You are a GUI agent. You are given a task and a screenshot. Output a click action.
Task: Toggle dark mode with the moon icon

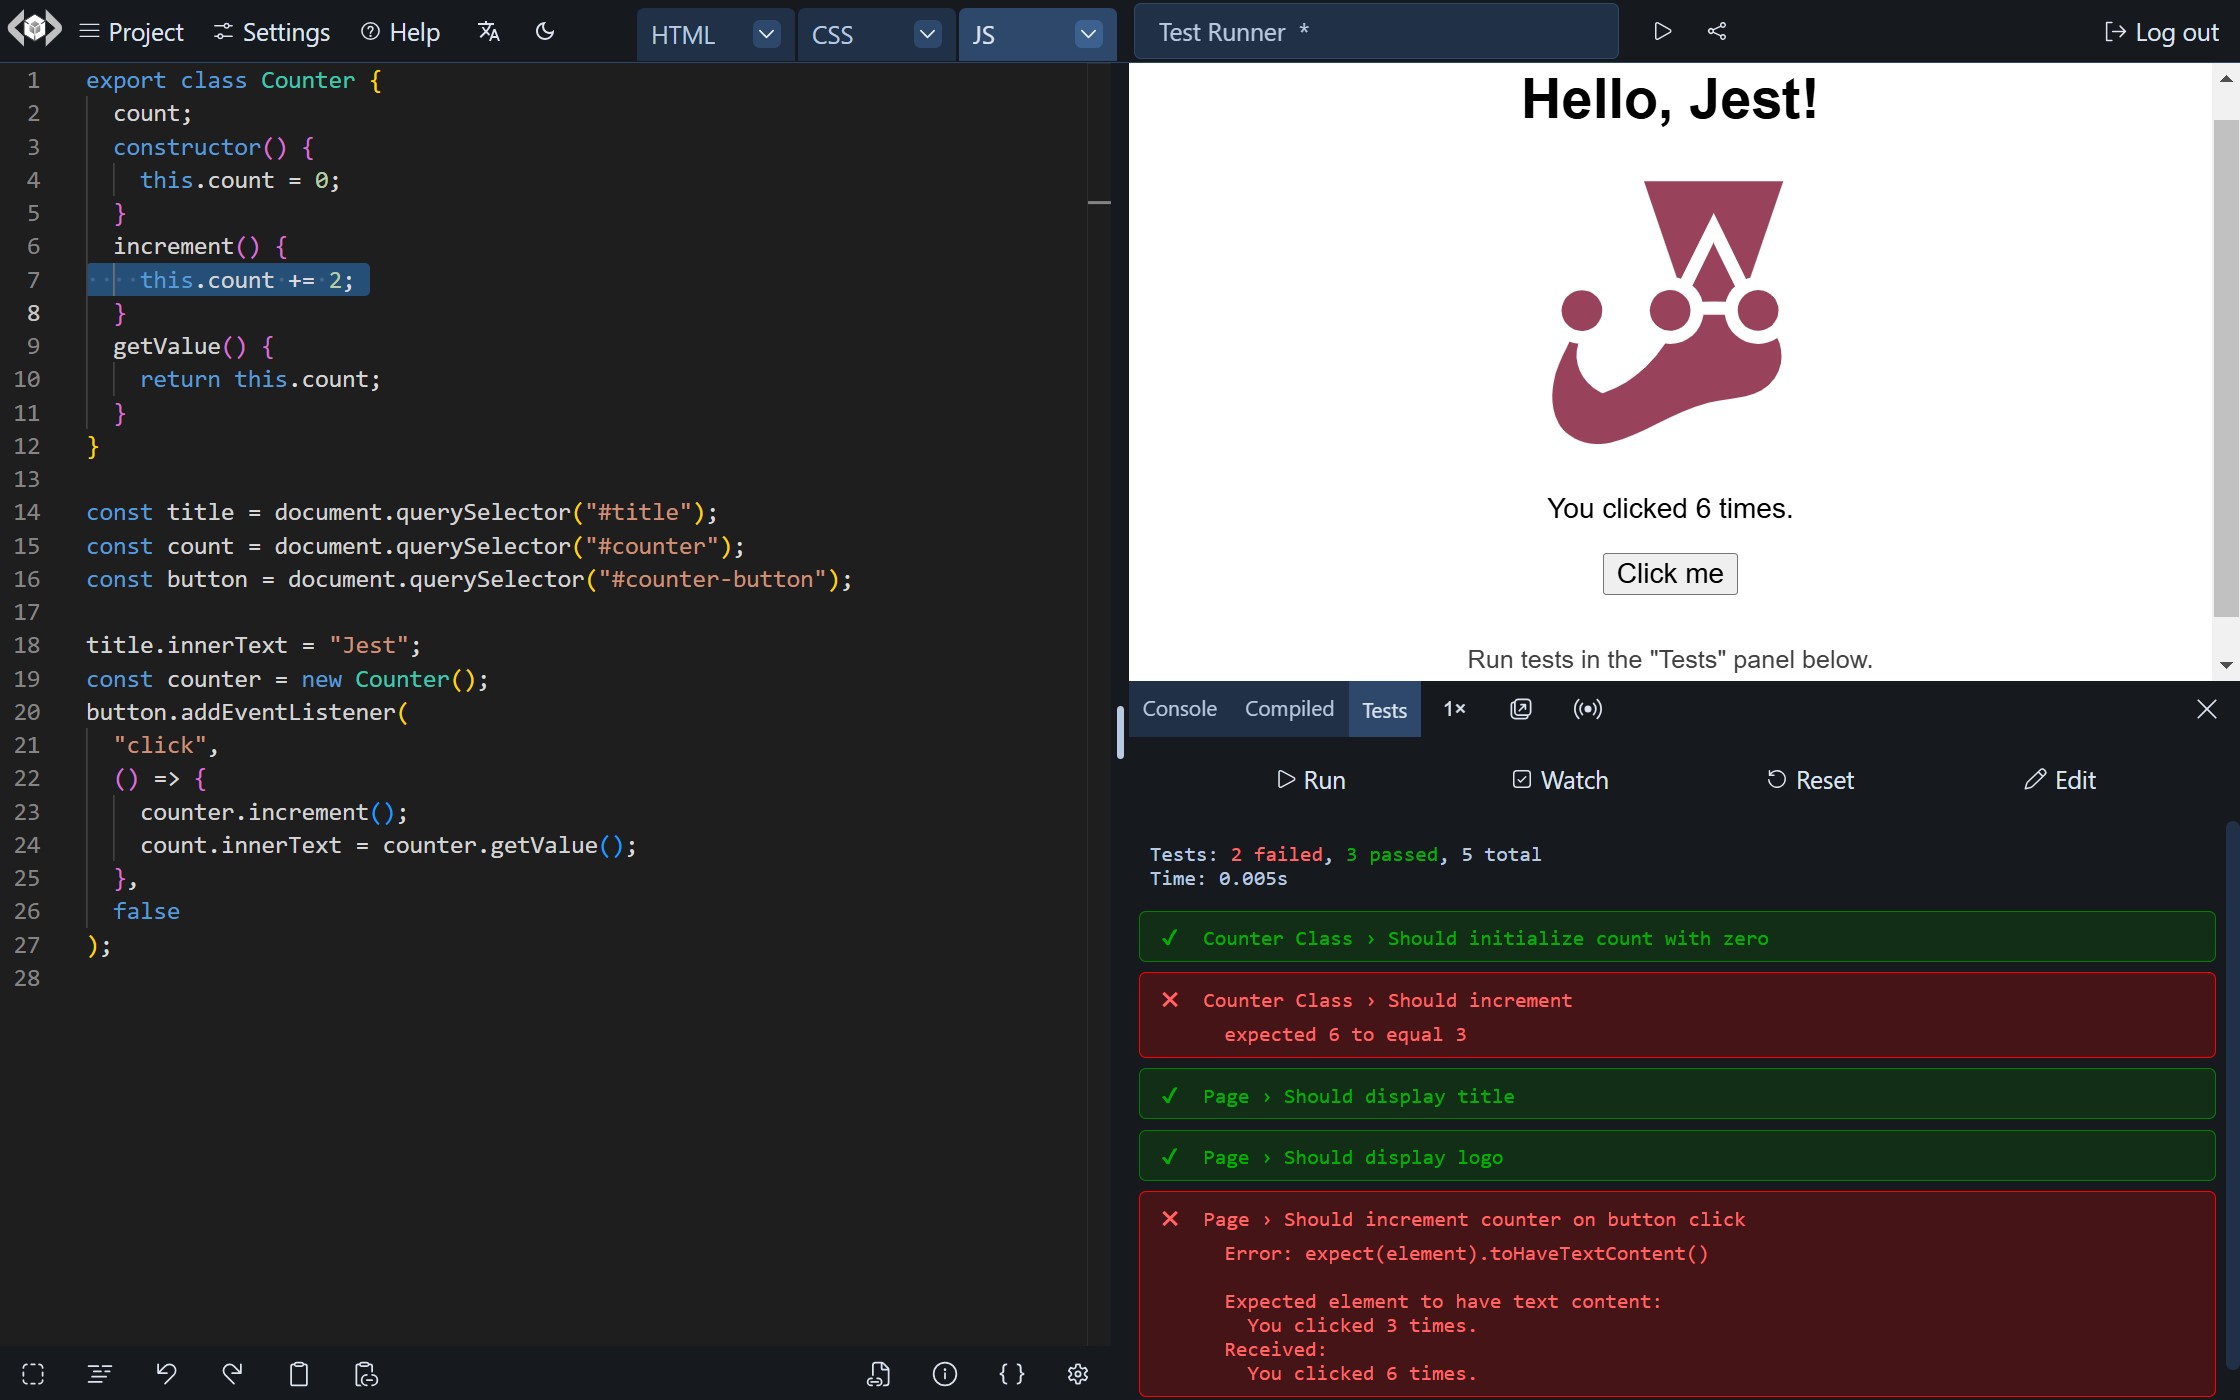click(x=545, y=31)
